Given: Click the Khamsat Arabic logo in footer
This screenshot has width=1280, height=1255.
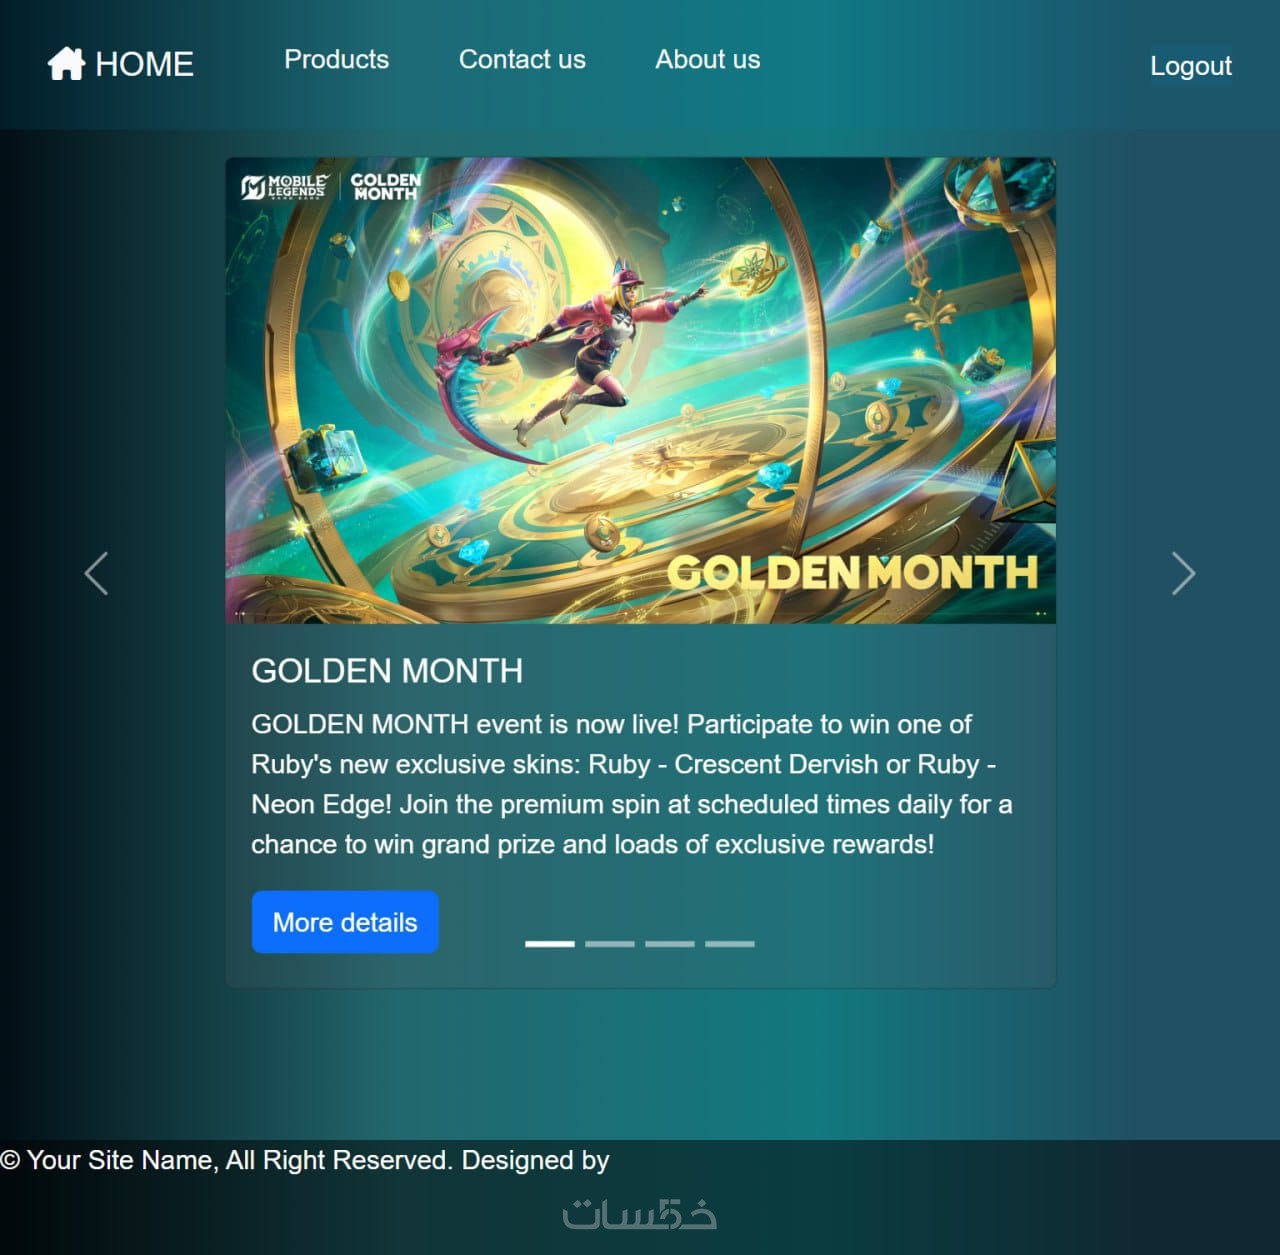Looking at the screenshot, I should point(640,1213).
